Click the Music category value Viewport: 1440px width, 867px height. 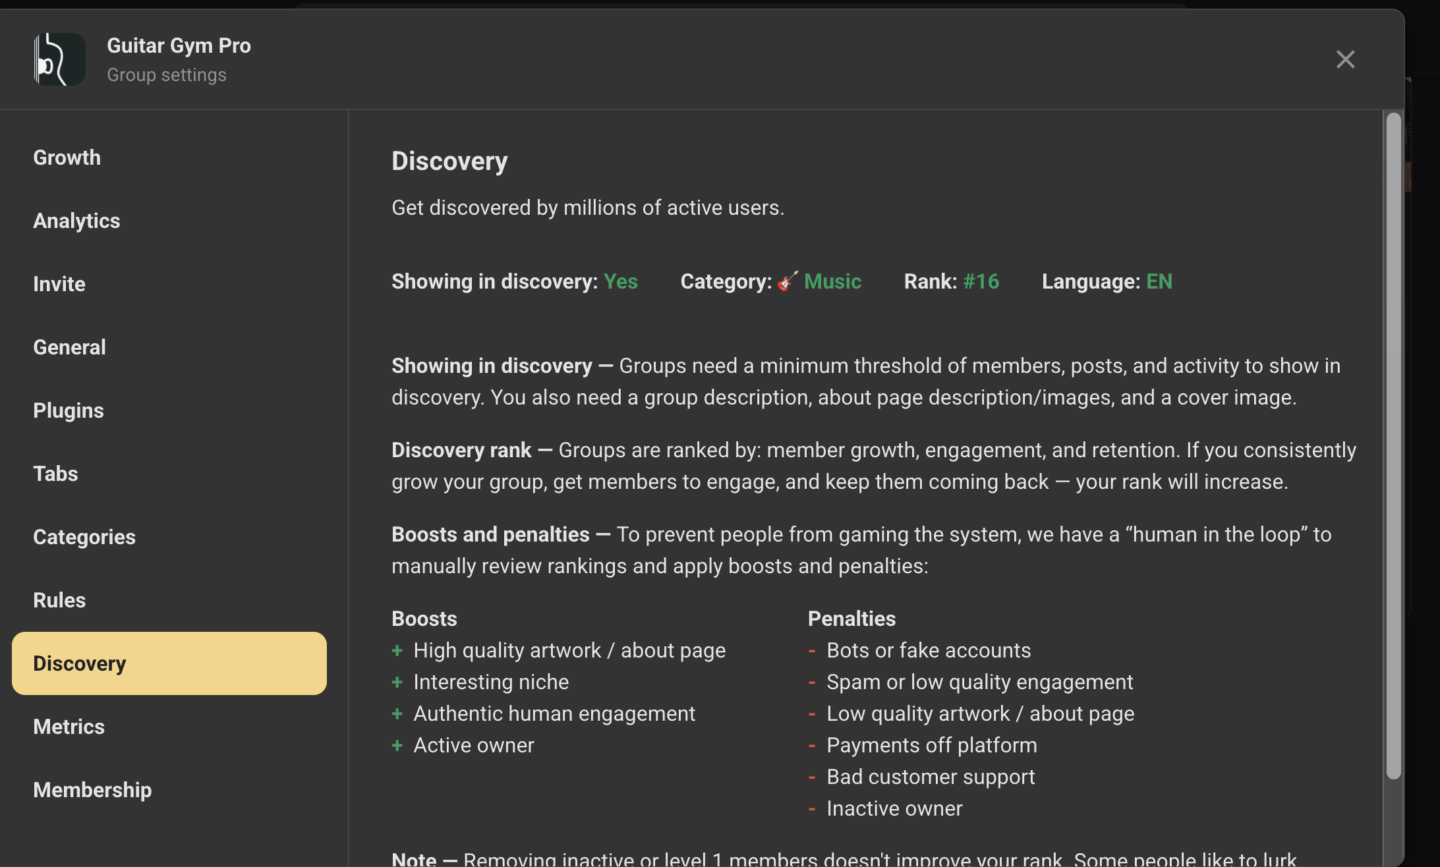coord(832,282)
